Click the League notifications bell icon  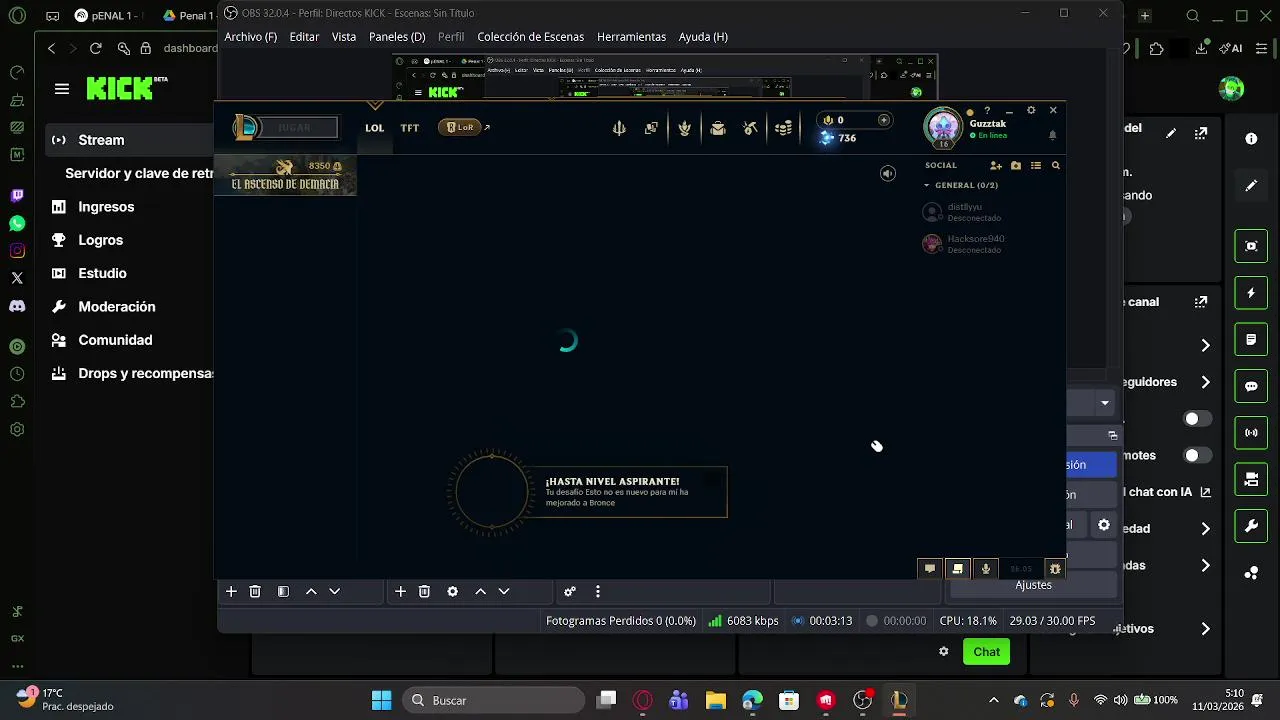click(1052, 135)
